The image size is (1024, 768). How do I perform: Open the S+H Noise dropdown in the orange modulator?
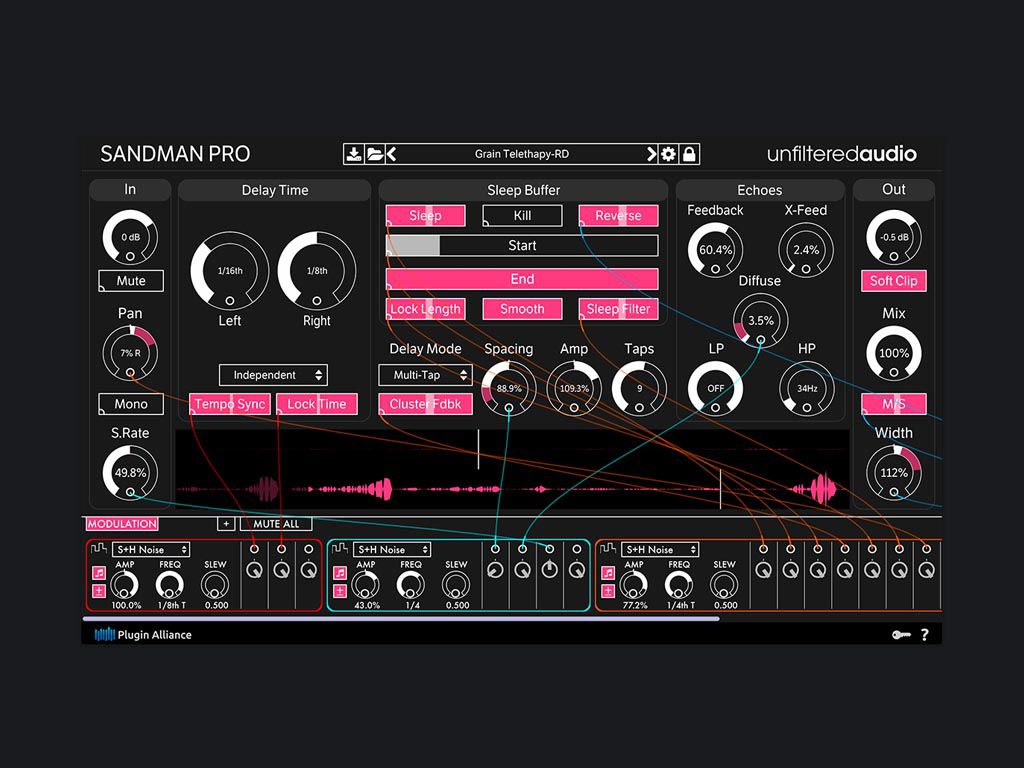point(660,549)
